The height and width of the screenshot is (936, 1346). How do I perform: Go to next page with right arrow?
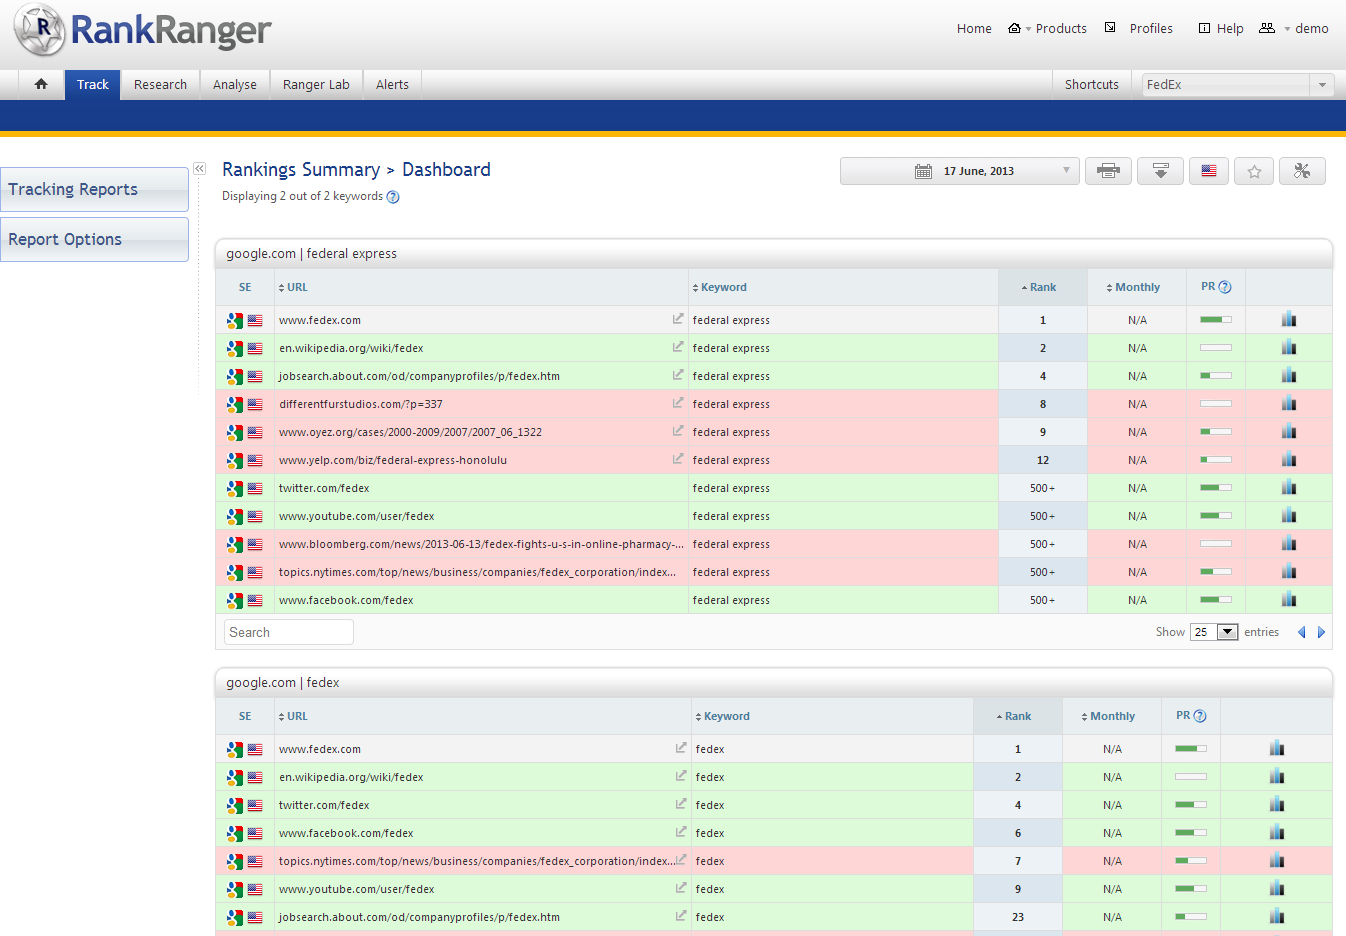pos(1321,632)
